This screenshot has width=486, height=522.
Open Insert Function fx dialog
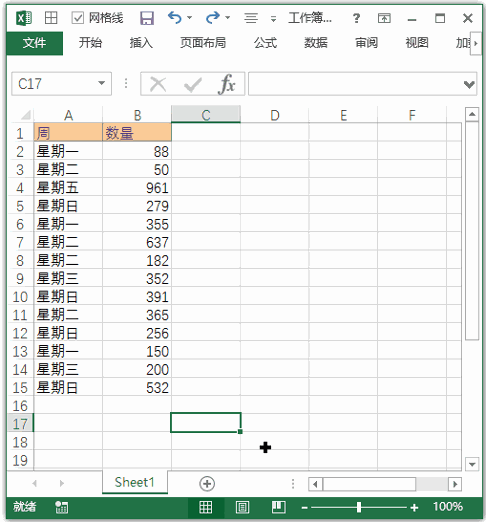pos(227,84)
